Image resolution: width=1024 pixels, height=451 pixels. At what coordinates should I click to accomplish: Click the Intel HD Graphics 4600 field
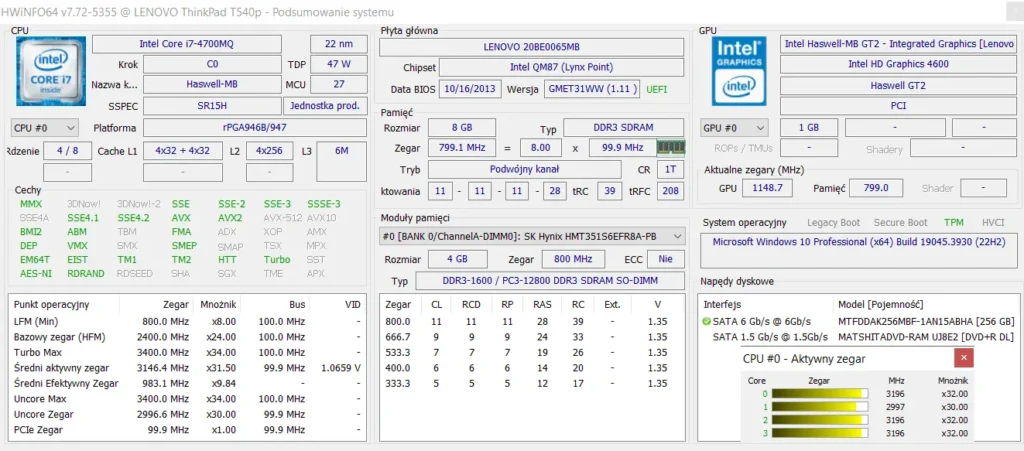tap(899, 65)
